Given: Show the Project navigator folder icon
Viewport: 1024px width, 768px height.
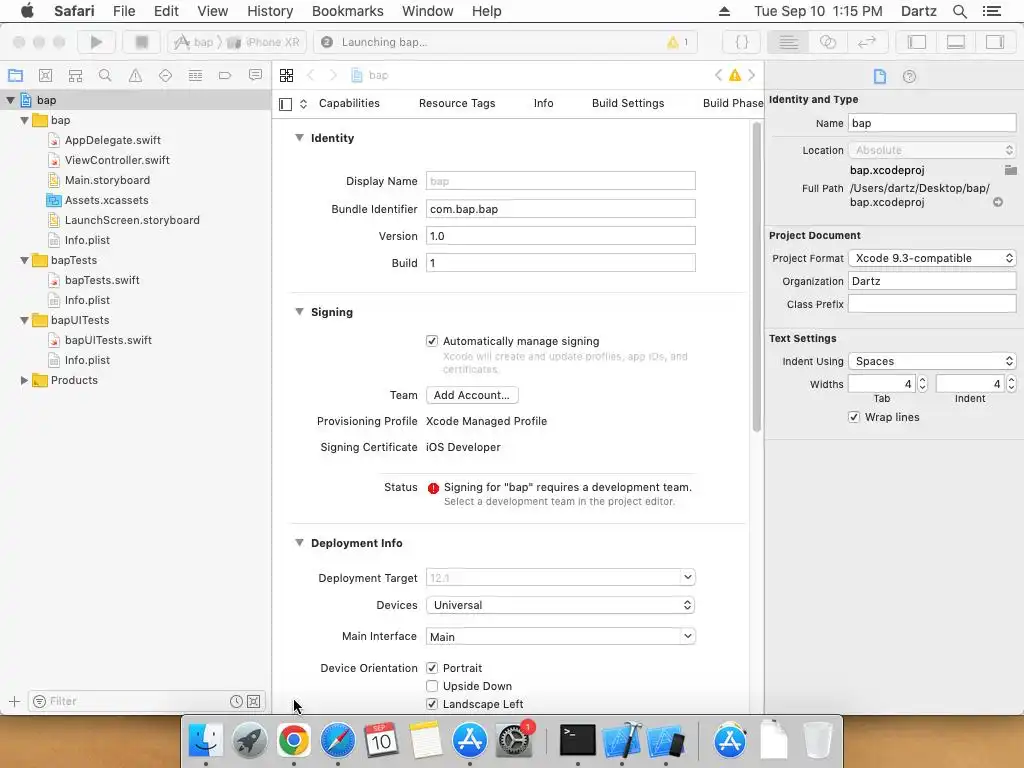Looking at the screenshot, I should (15, 75).
